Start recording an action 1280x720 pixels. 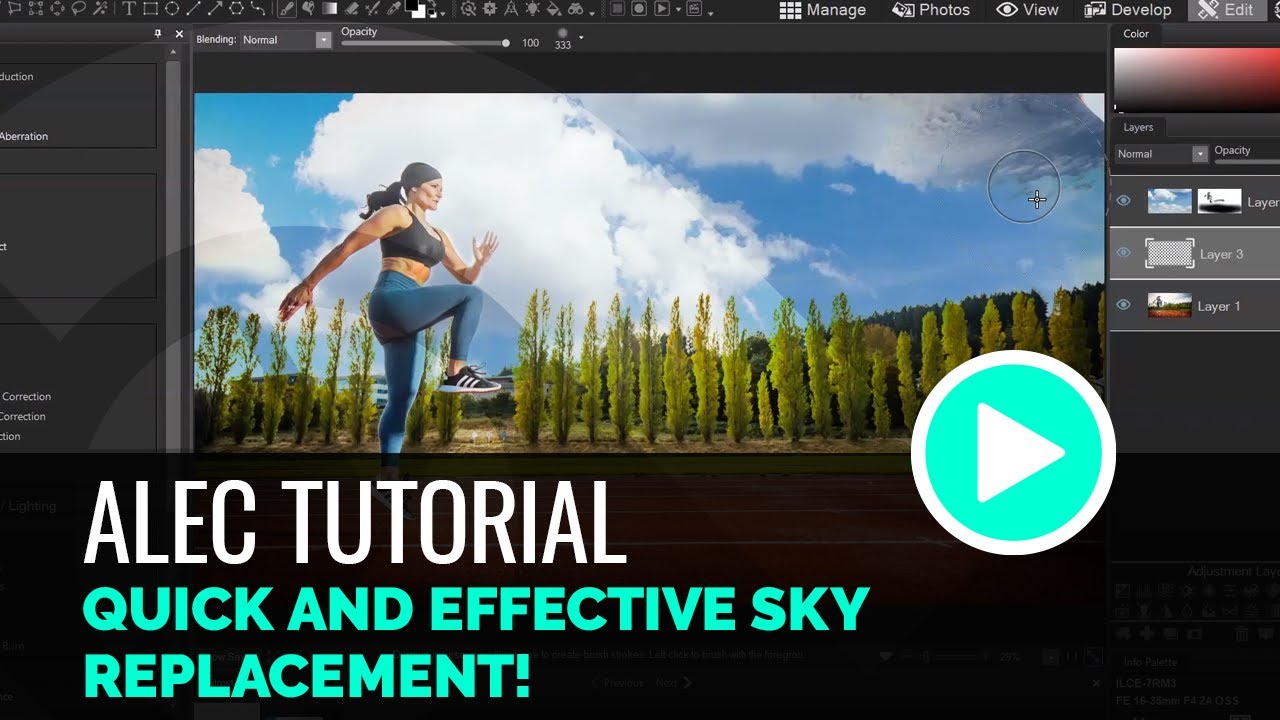639,9
